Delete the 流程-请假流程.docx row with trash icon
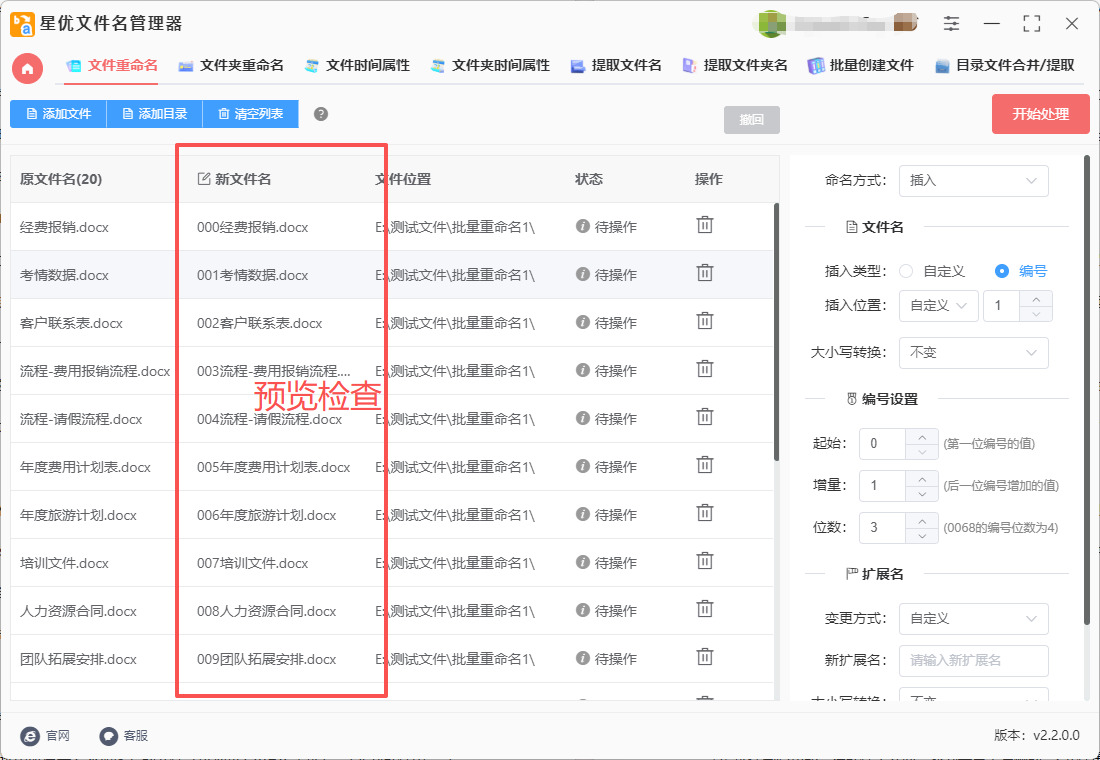The width and height of the screenshot is (1100, 760). pos(704,417)
